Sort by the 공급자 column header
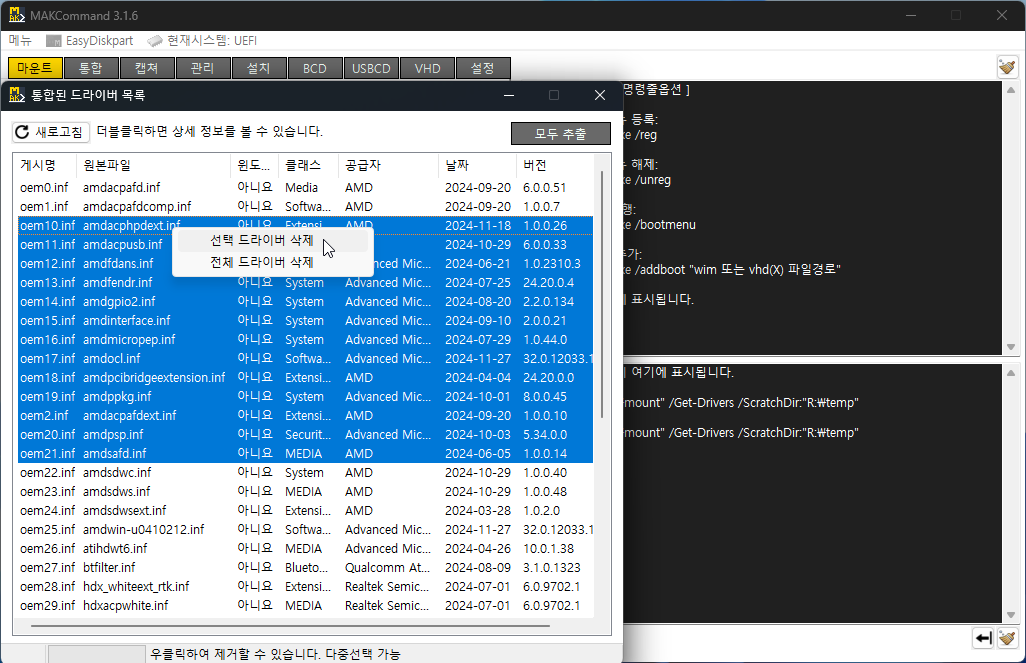The width and height of the screenshot is (1026, 663). click(389, 166)
